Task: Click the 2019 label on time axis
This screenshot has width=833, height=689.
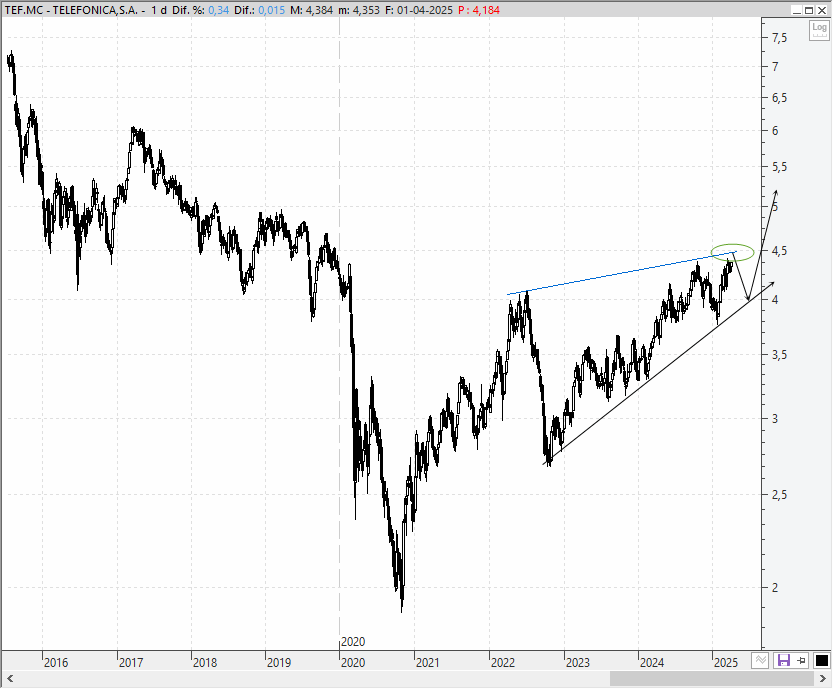Action: 279,662
